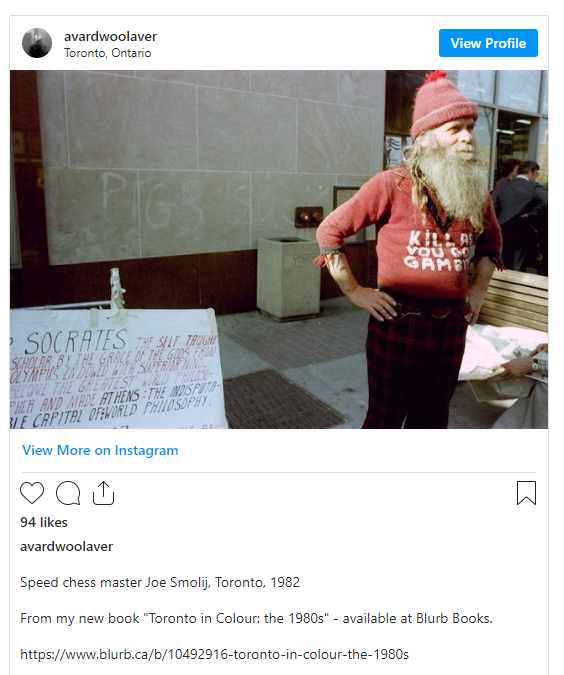The height and width of the screenshot is (675, 564).
Task: Click the Socrates sign in the photo
Action: pos(116,369)
